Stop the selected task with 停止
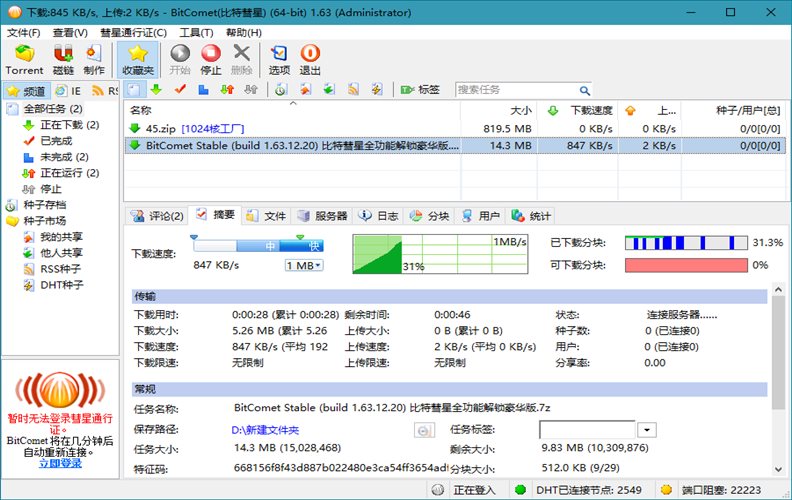This screenshot has height=500, width=792. pos(211,60)
